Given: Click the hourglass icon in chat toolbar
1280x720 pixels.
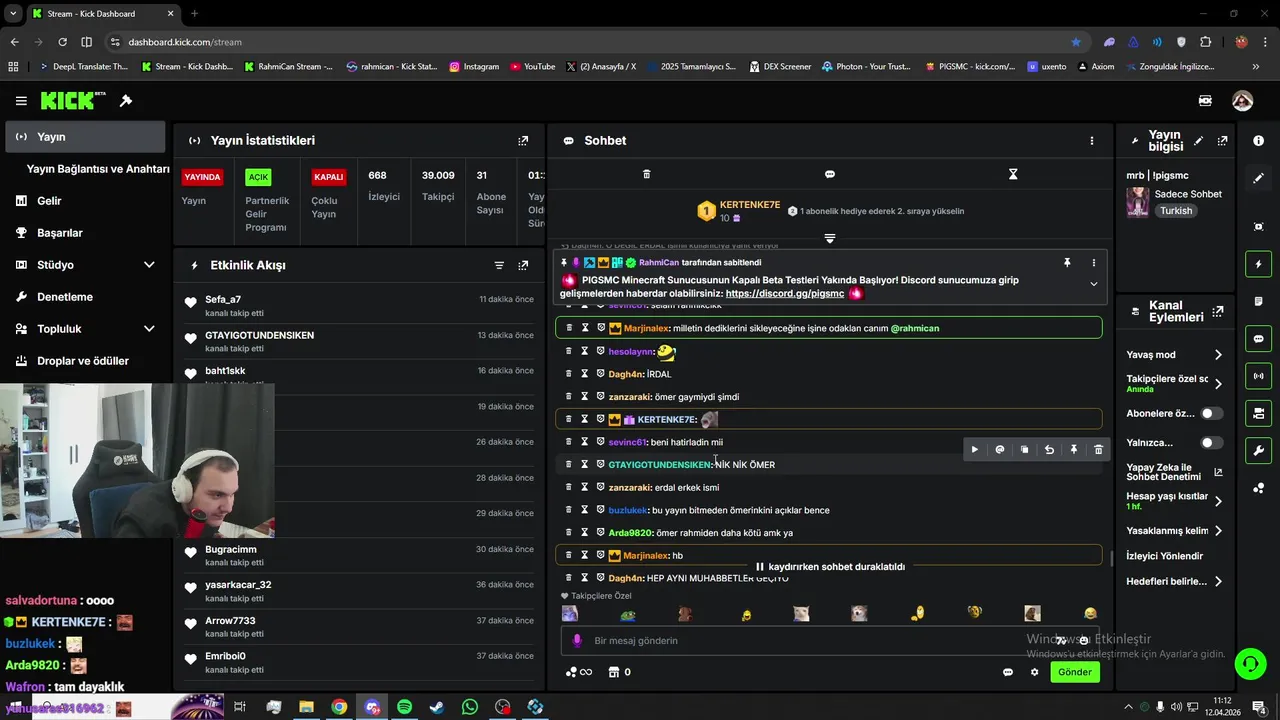Looking at the screenshot, I should [x=1012, y=174].
